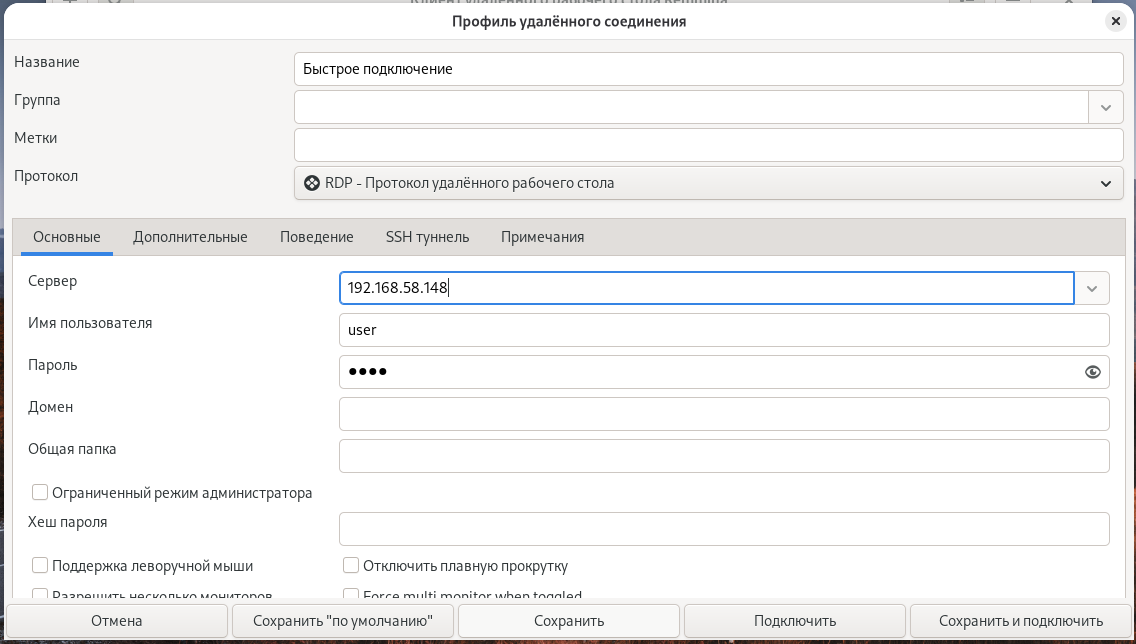
Task: Go to the Поведение tab
Action: click(316, 237)
